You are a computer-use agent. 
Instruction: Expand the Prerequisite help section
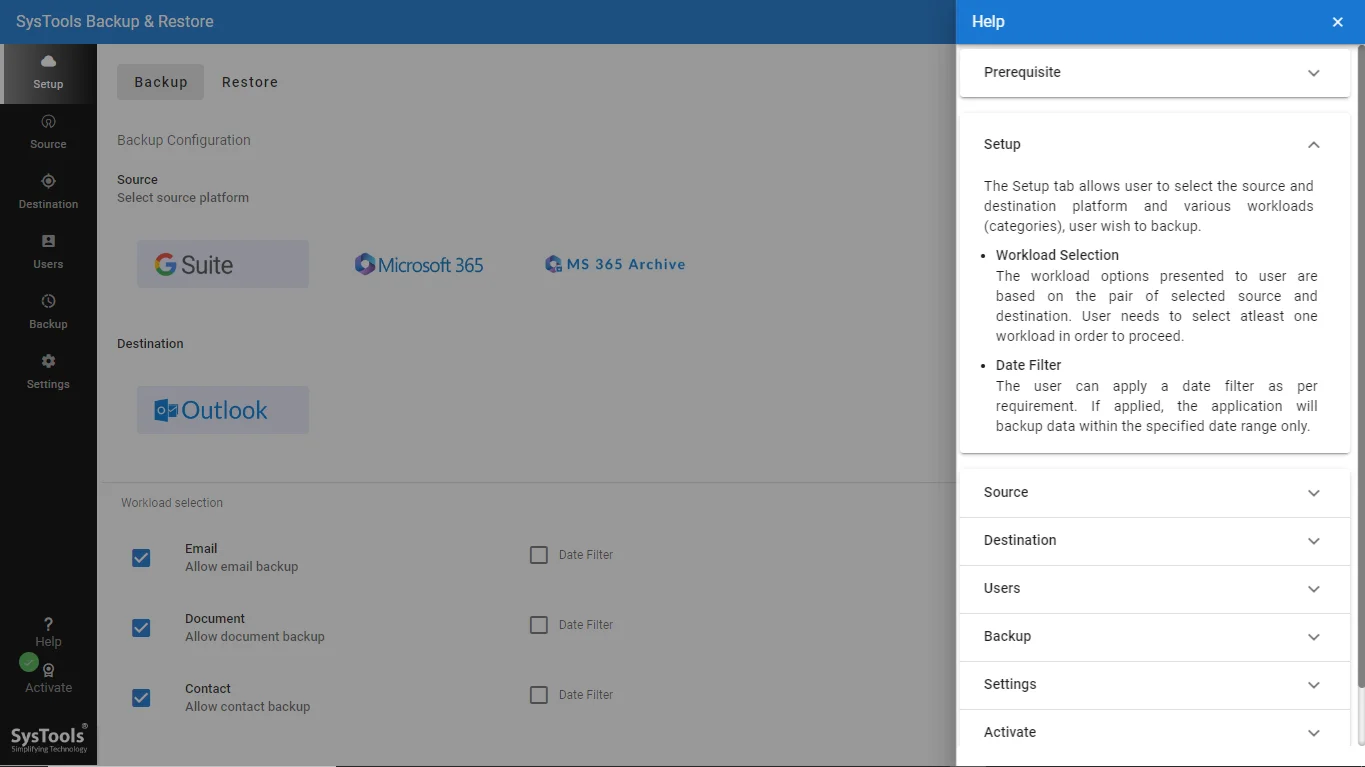[1155, 72]
